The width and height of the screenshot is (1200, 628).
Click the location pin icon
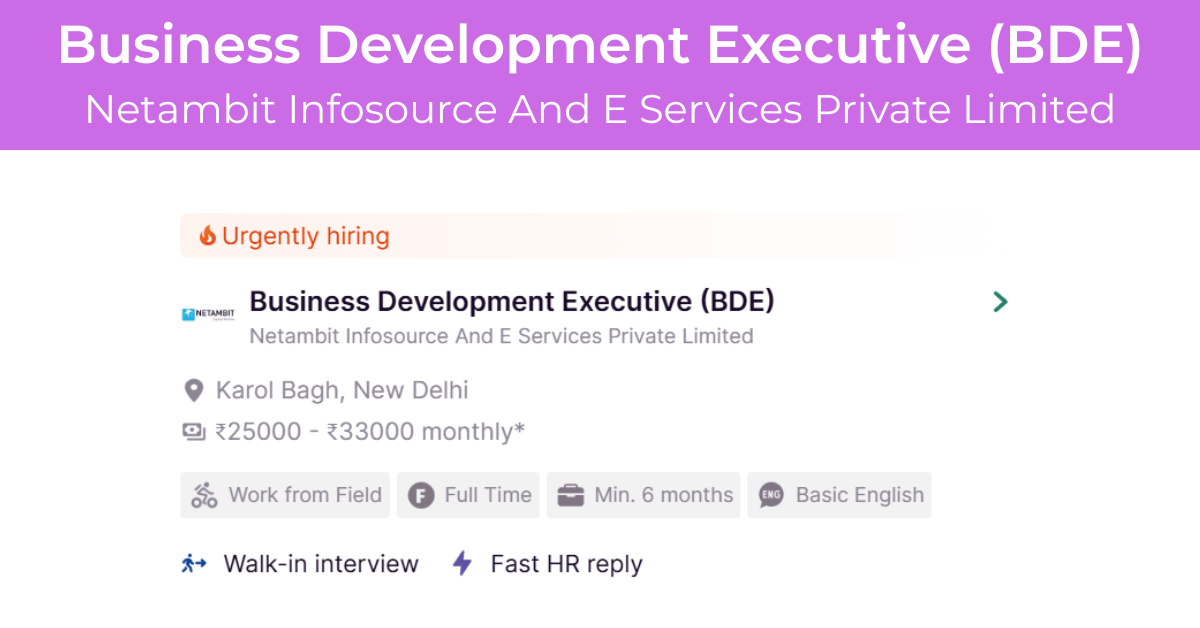pyautogui.click(x=193, y=390)
